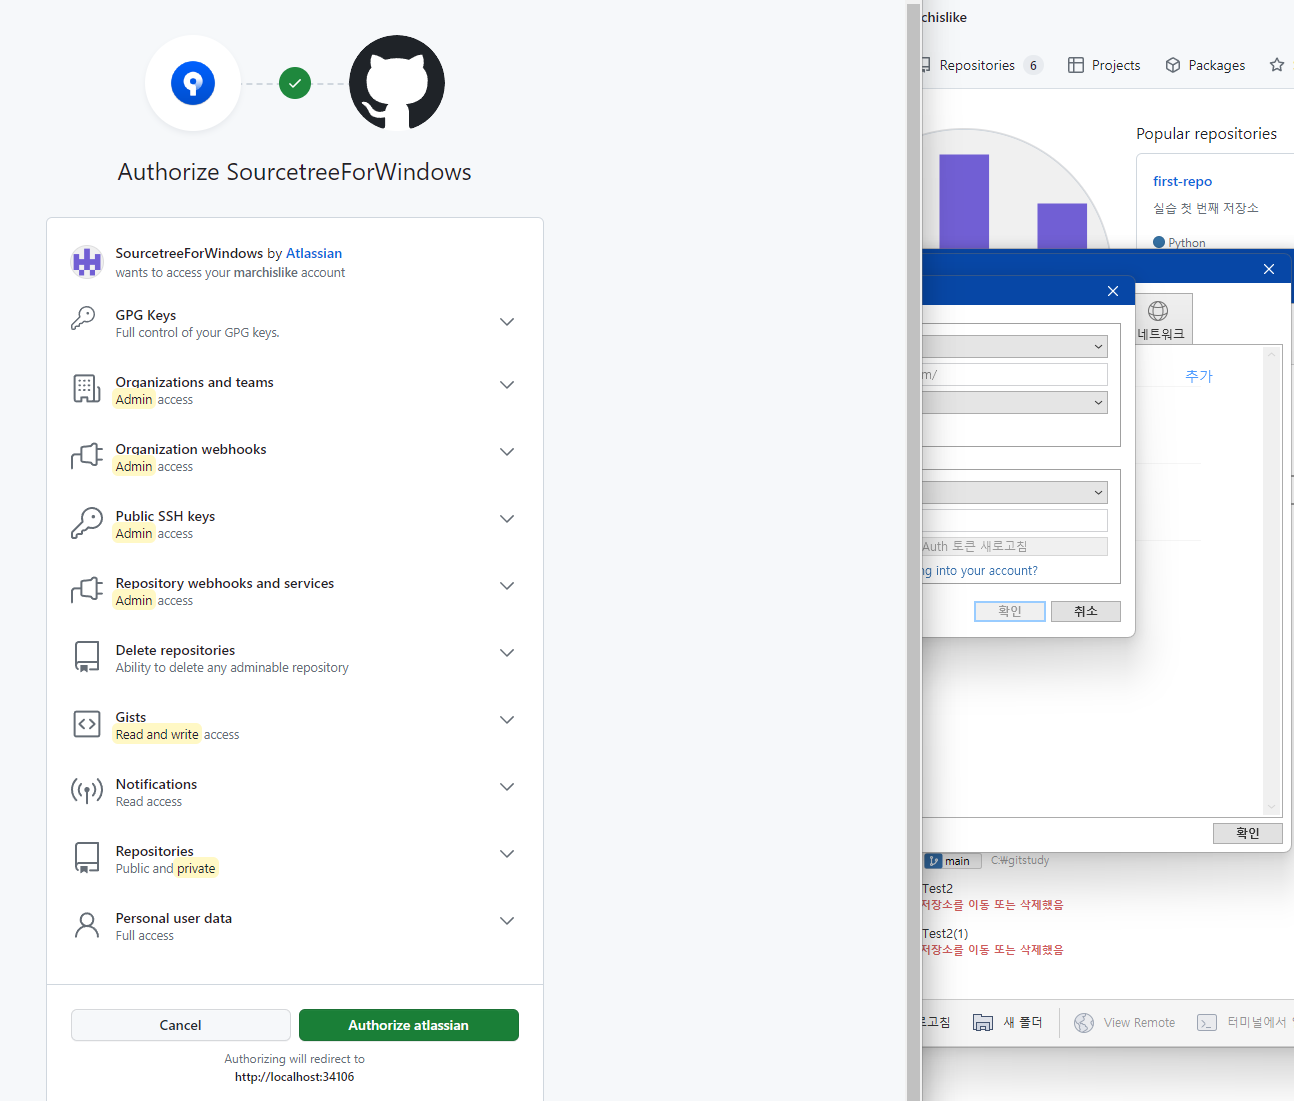Expand the Gists permission chevron
Image resolution: width=1294 pixels, height=1101 pixels.
[507, 720]
